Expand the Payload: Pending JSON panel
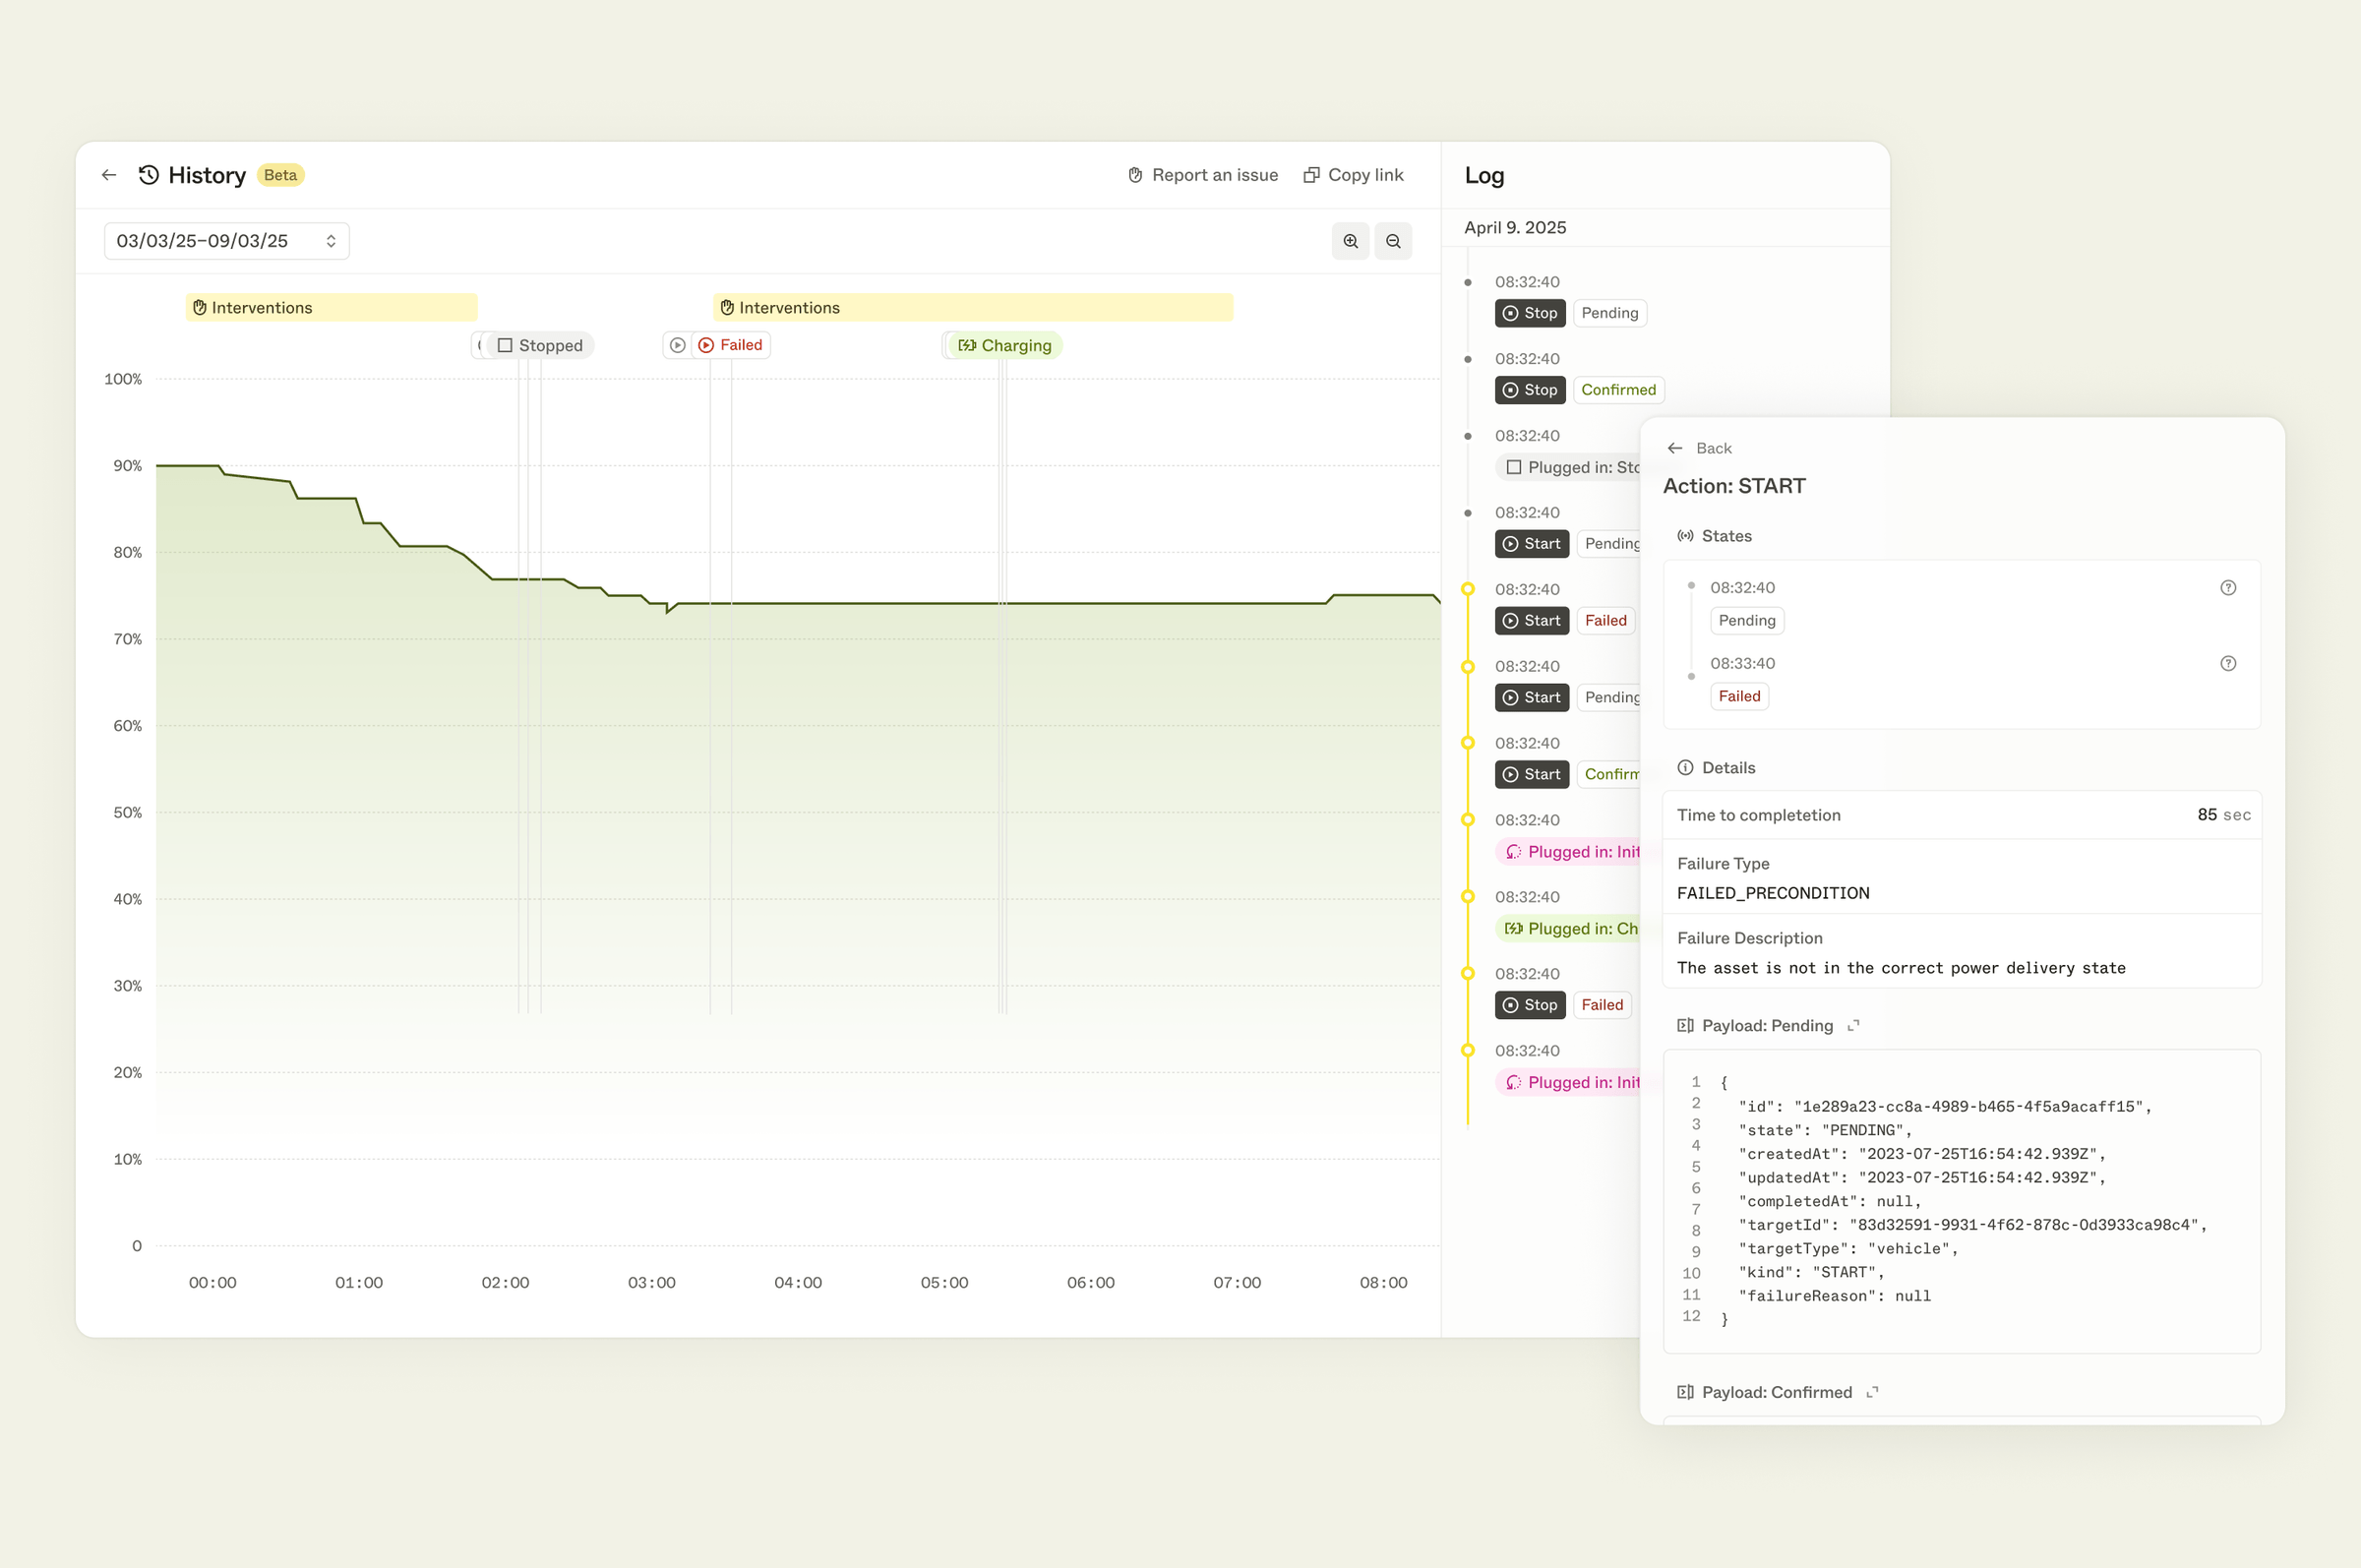Image resolution: width=2361 pixels, height=1568 pixels. click(1855, 1025)
